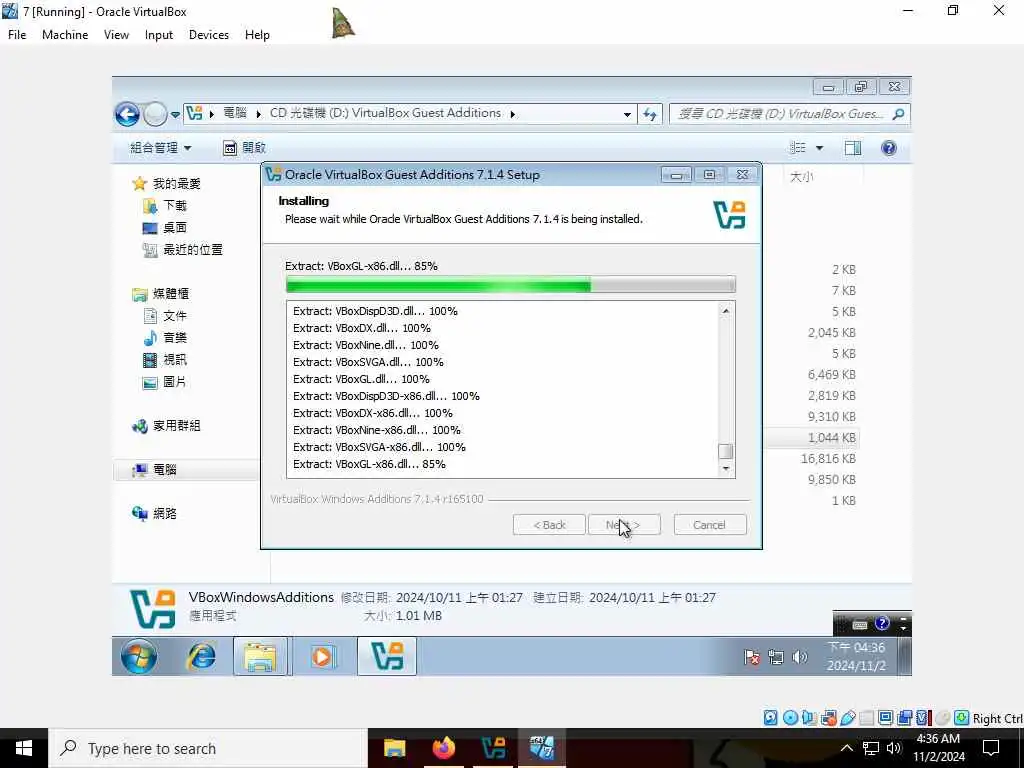
Task: Click the Action Center flag tray icon
Action: (752, 657)
